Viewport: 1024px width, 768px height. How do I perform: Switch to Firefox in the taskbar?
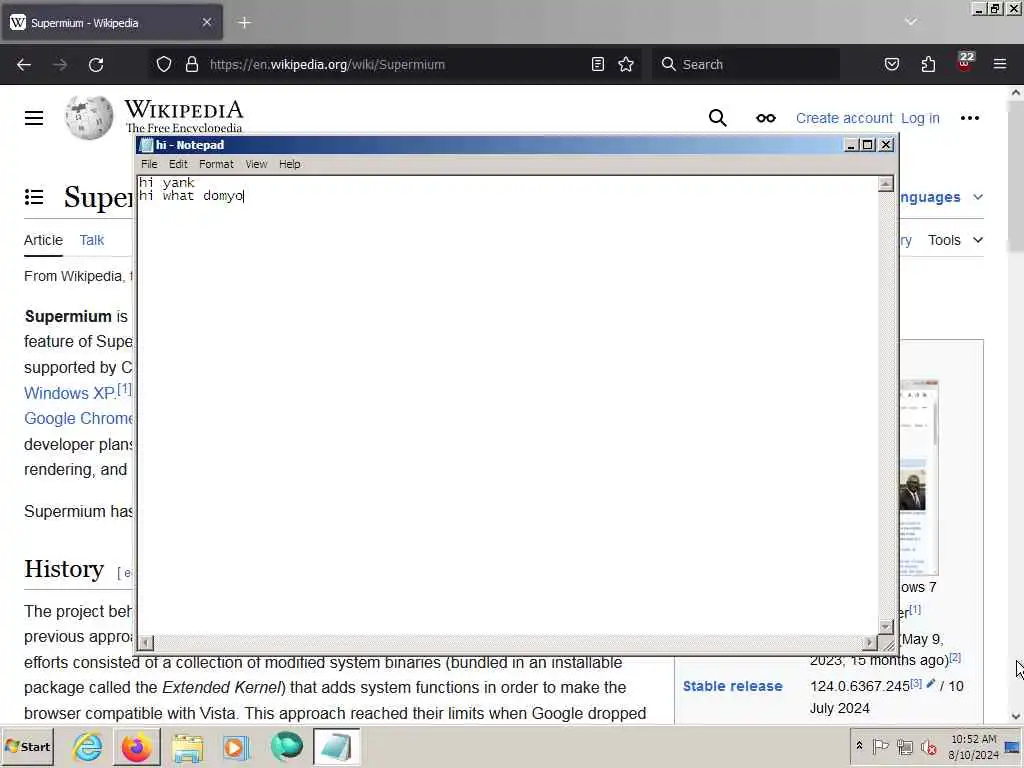click(136, 746)
